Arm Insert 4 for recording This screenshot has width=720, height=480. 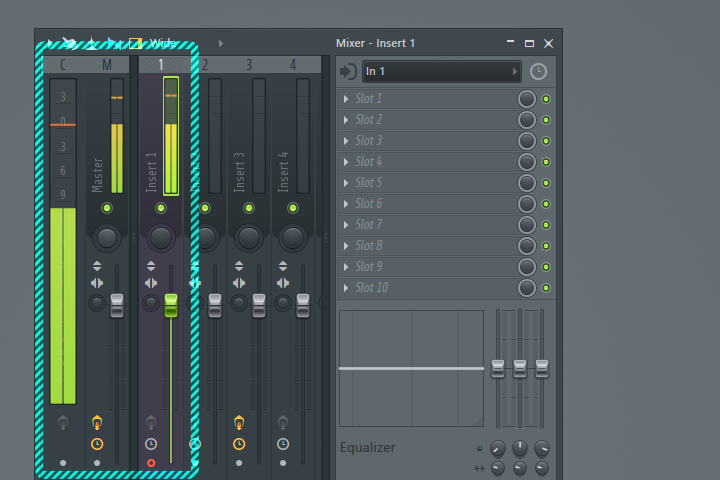coord(283,463)
